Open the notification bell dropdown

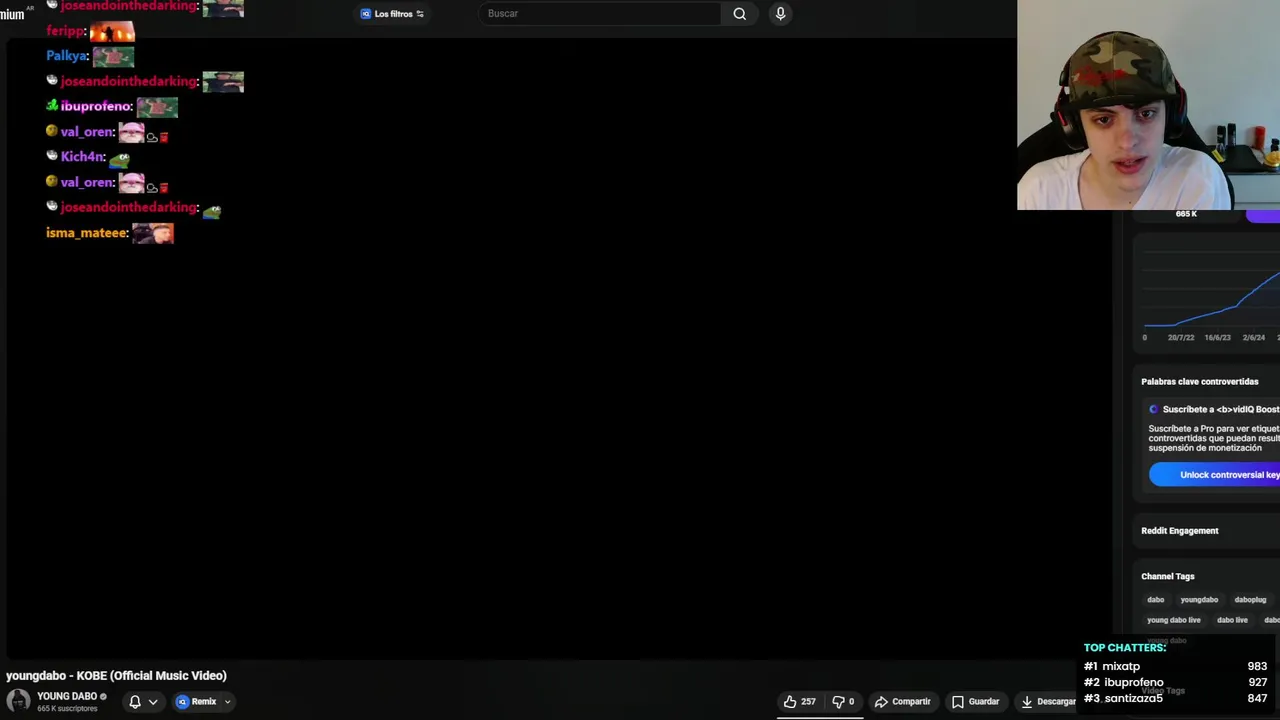[x=143, y=702]
